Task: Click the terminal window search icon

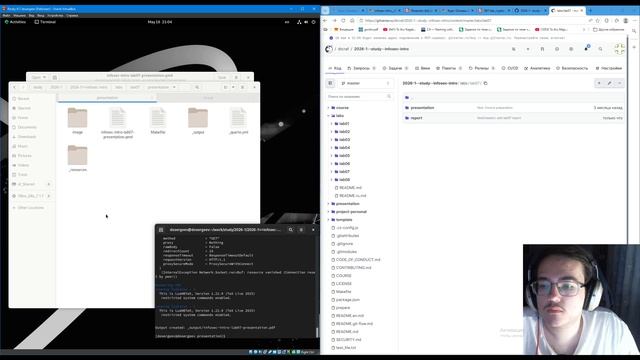Action: point(291,230)
